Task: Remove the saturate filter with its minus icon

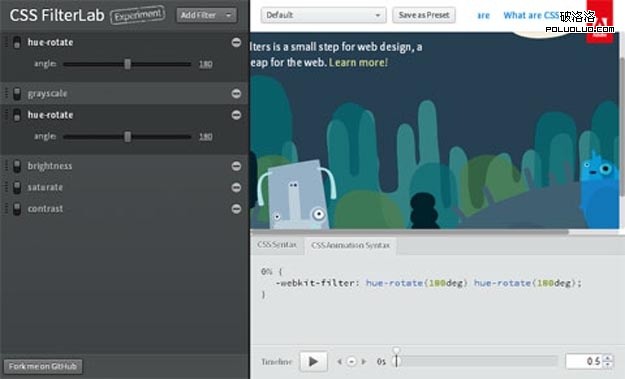Action: click(x=236, y=187)
